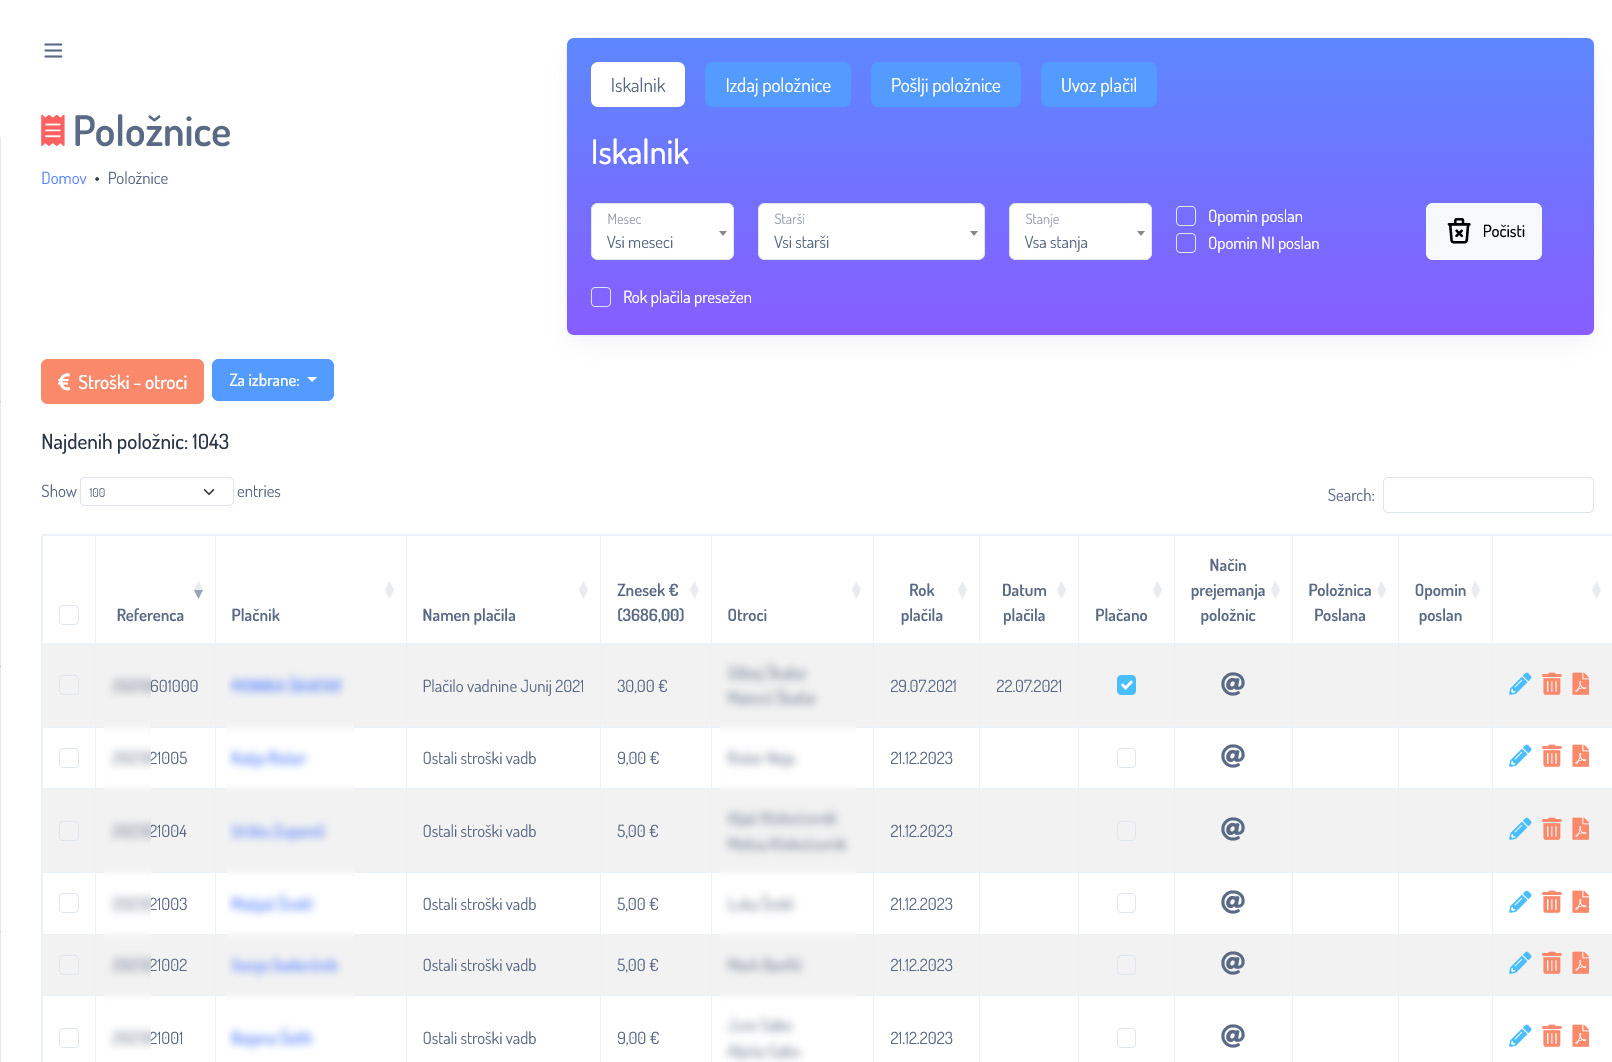
Task: Delete row 21002 using trash icon
Action: (1551, 964)
